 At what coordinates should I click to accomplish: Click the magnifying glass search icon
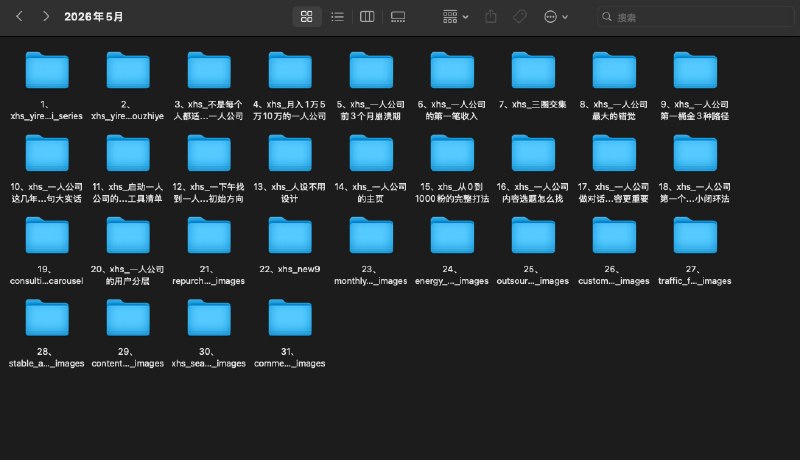[x=608, y=17]
